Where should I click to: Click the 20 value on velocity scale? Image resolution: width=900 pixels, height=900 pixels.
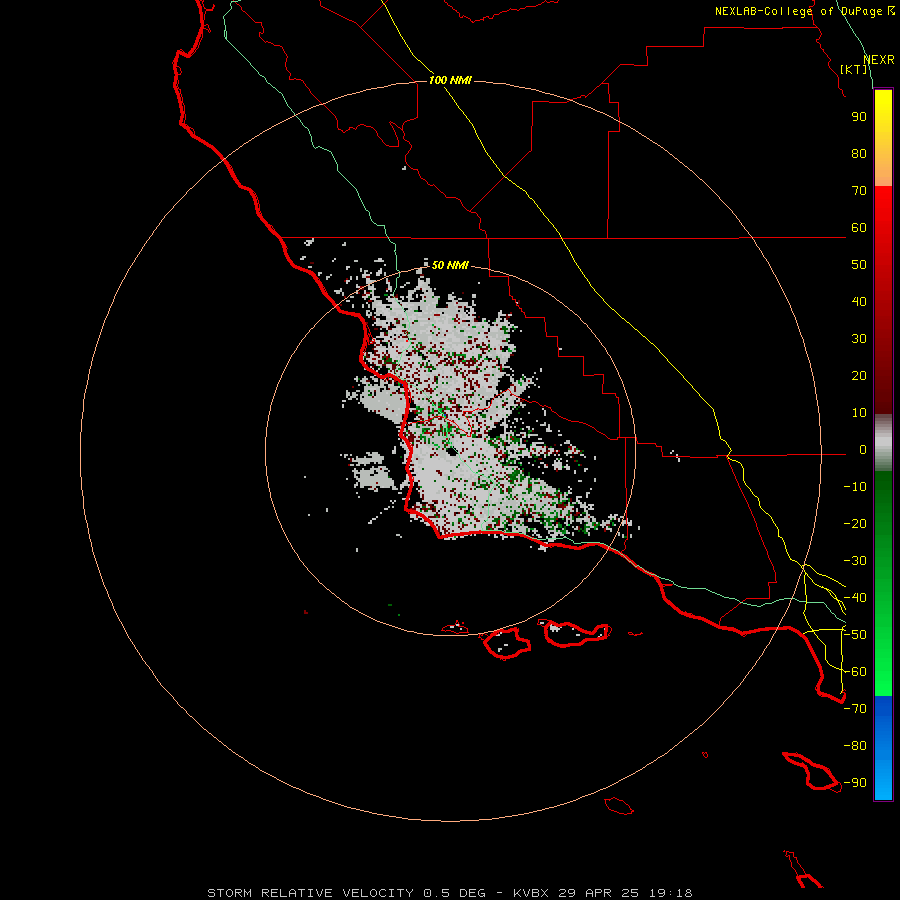859,376
